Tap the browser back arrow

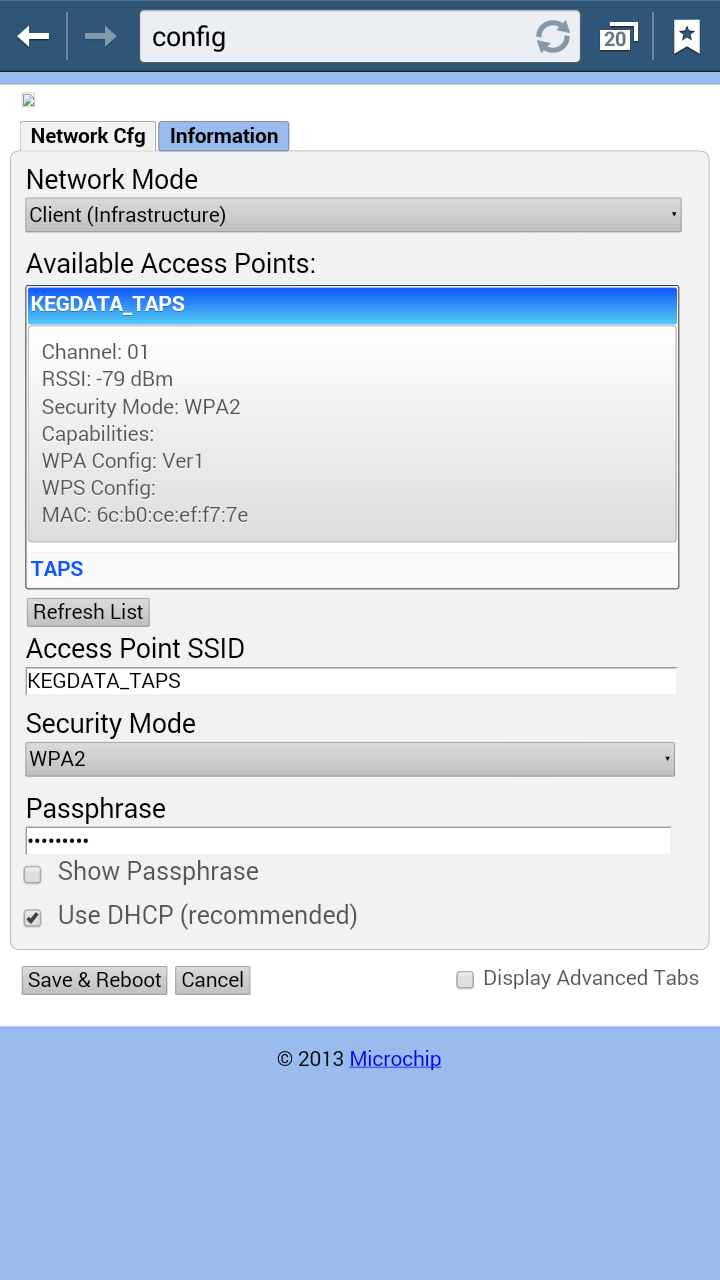point(33,37)
